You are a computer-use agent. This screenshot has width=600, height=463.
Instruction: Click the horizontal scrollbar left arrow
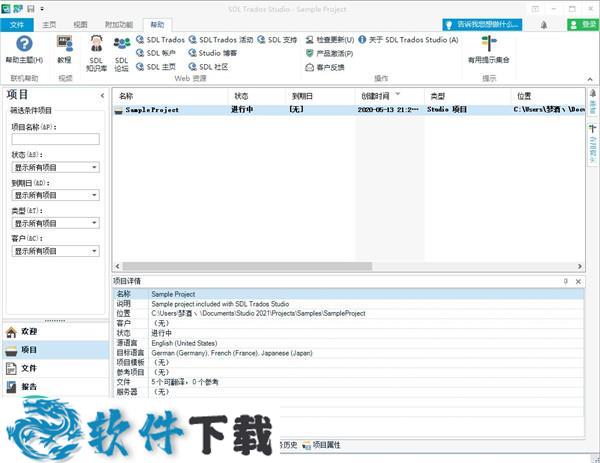(117, 266)
